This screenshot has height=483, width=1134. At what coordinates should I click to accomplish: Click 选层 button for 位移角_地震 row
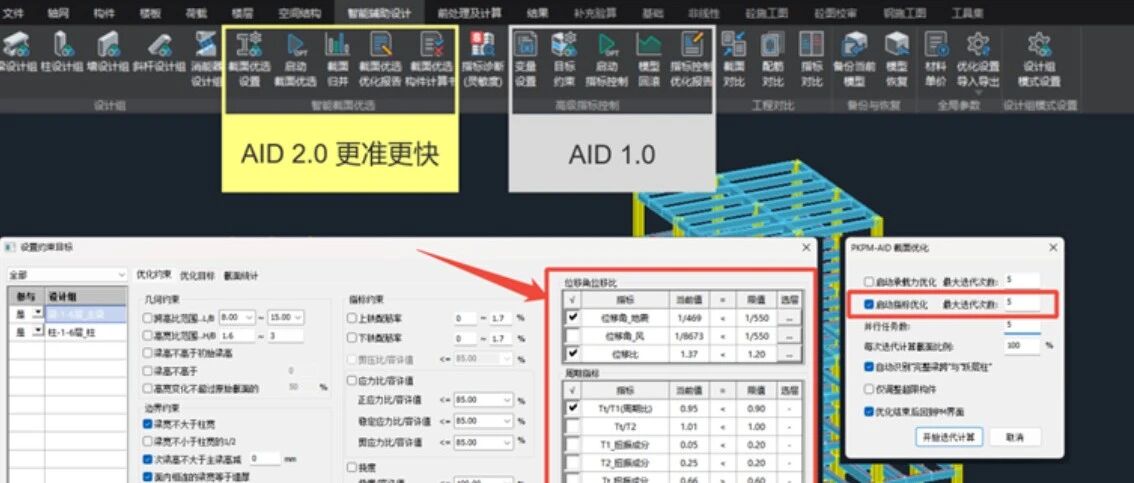point(790,317)
